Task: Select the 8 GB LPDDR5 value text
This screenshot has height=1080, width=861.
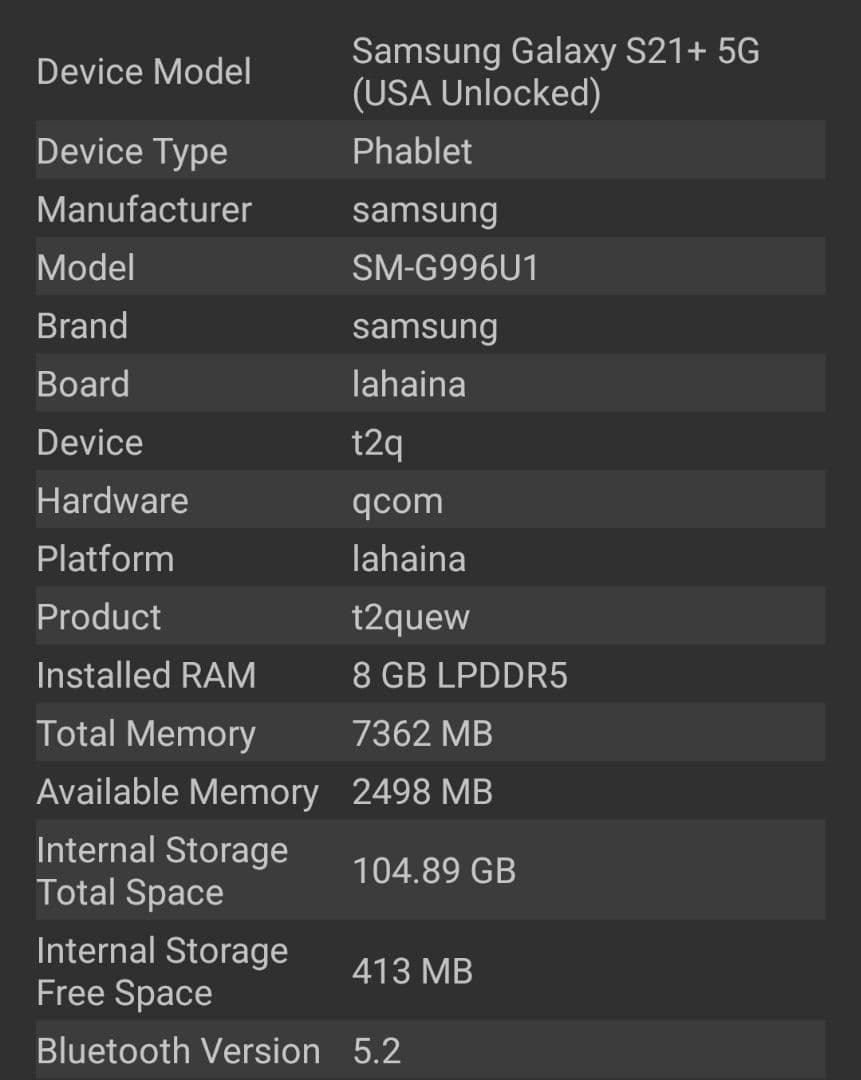Action: tap(460, 674)
